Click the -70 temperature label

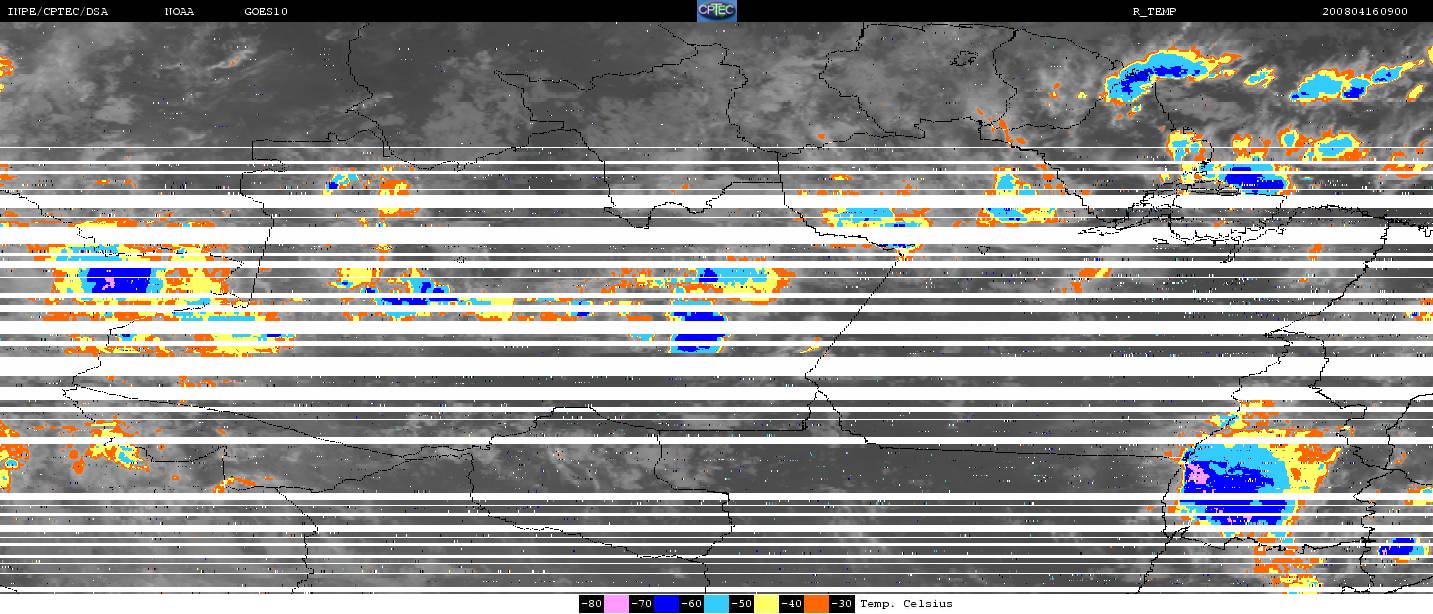coord(642,604)
